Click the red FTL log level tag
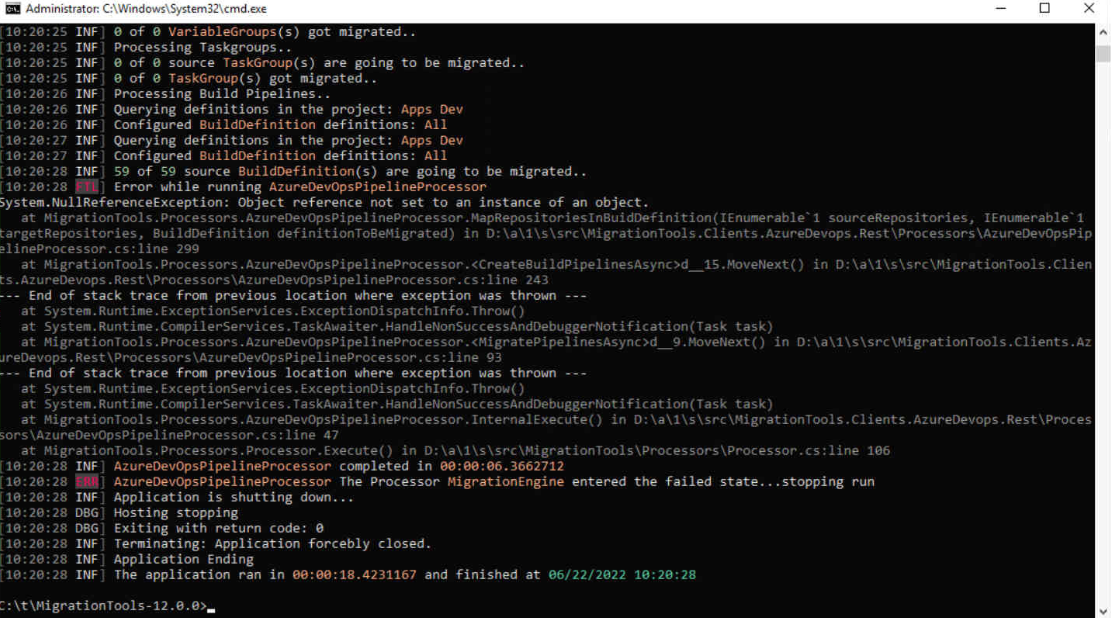This screenshot has width=1111, height=618. tap(86, 187)
